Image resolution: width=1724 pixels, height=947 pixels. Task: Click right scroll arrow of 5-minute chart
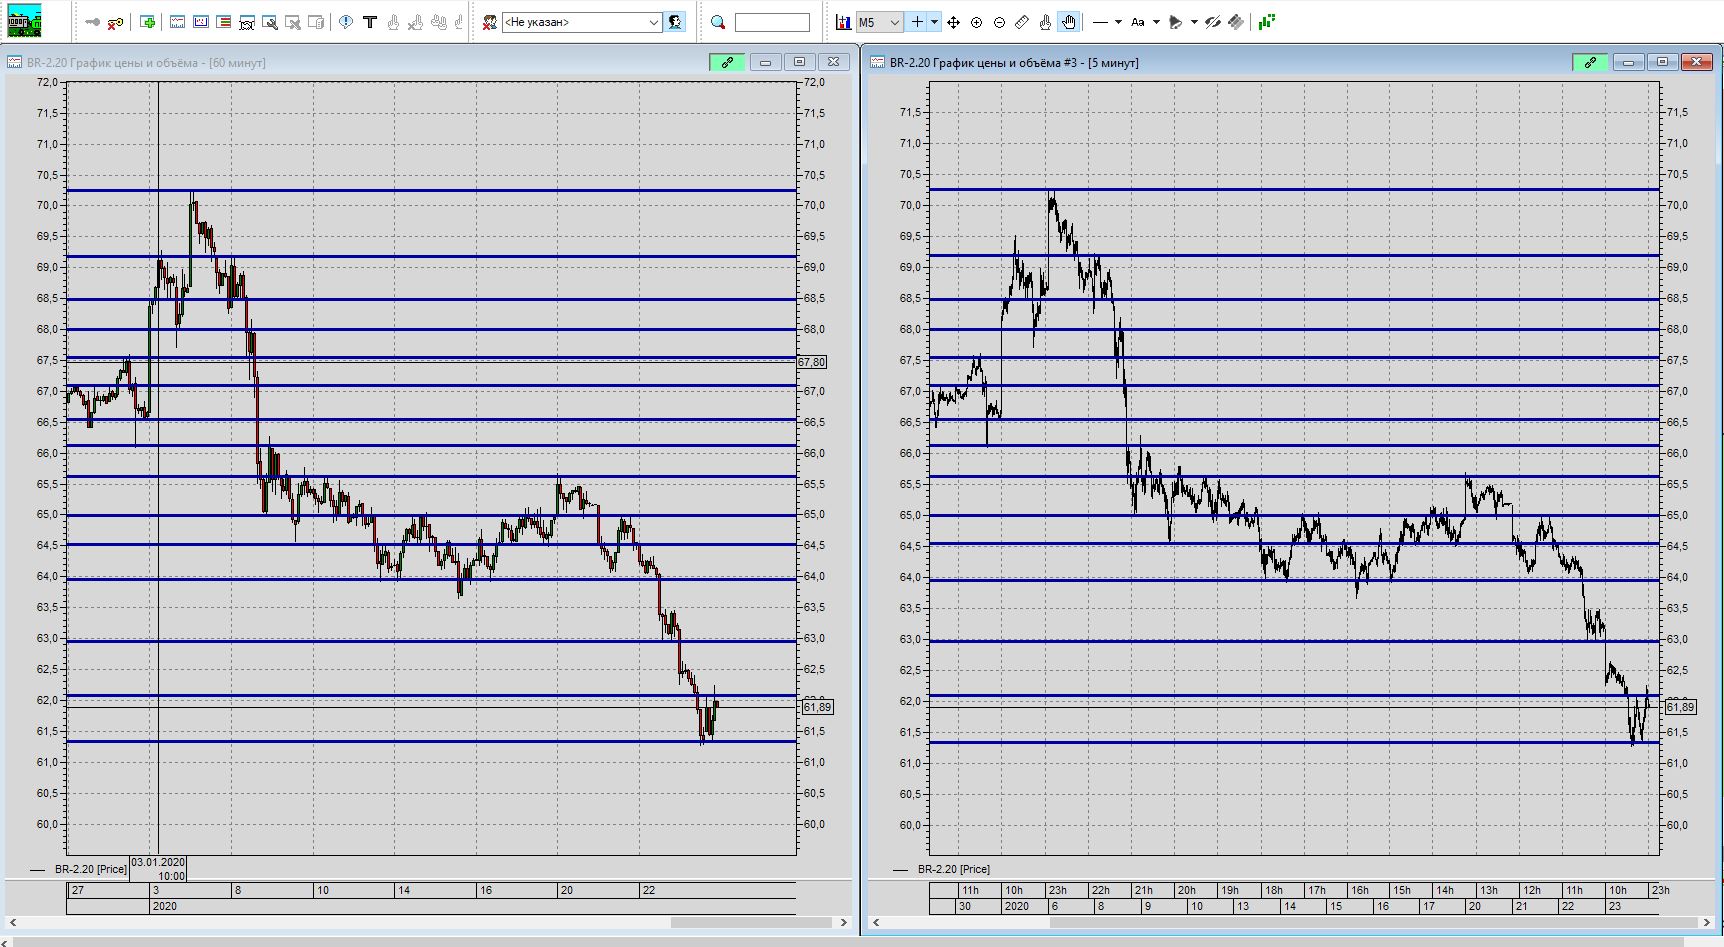[1707, 923]
